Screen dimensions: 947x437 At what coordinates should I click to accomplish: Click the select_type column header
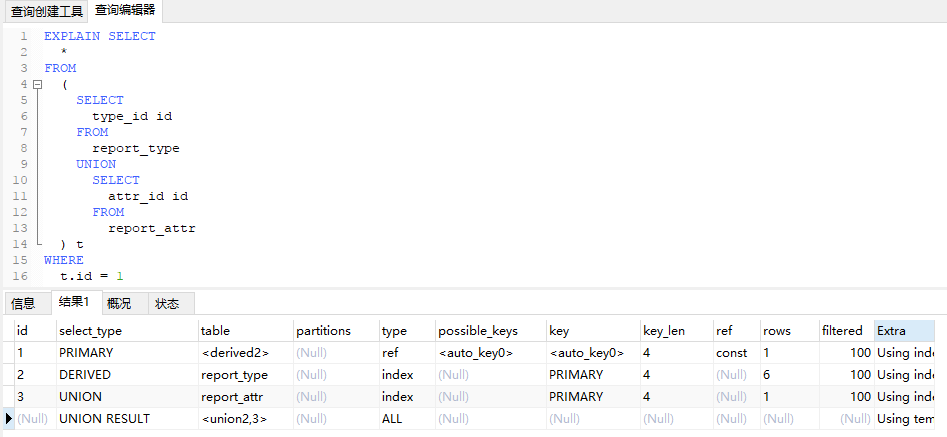coord(90,330)
